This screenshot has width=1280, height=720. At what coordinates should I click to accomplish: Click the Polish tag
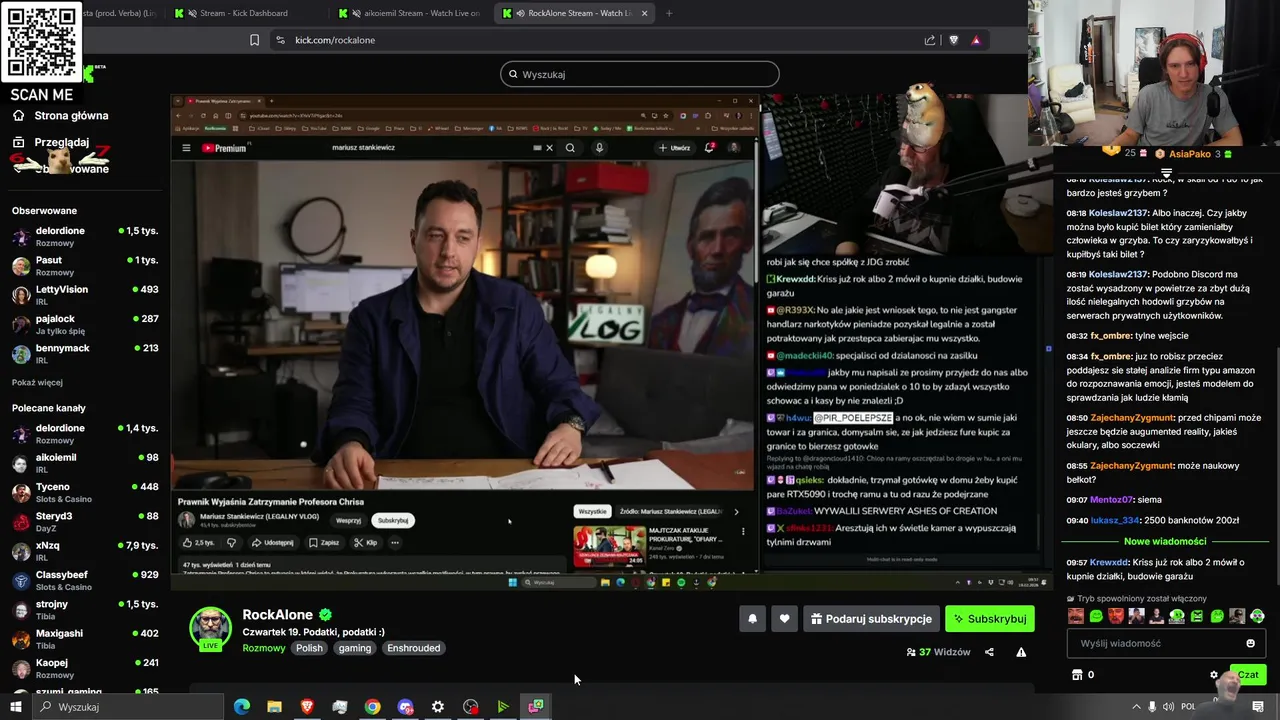pyautogui.click(x=309, y=648)
